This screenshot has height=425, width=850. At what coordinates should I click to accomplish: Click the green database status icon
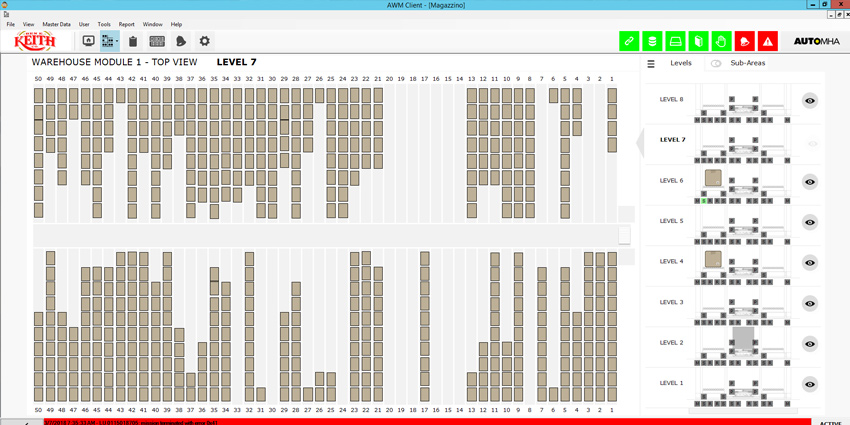coord(652,41)
